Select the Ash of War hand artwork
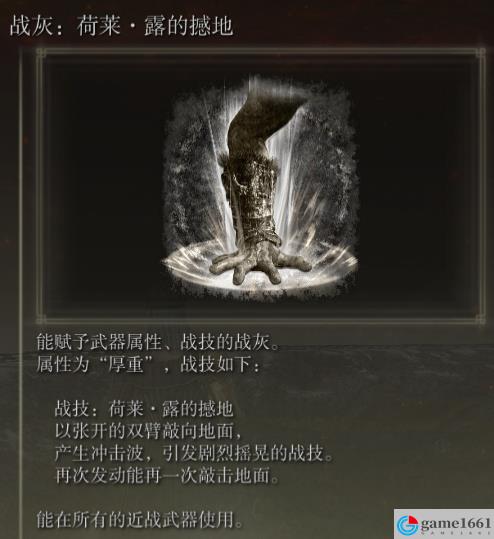This screenshot has width=494, height=539. (260, 189)
